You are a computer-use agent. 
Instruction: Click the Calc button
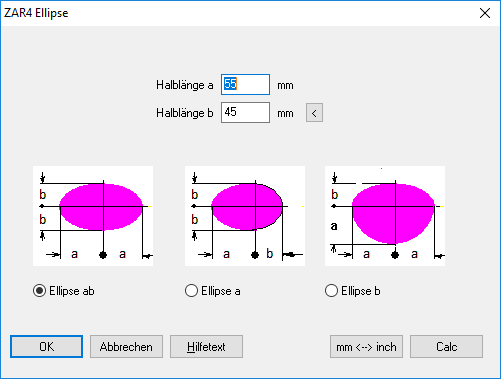tap(446, 347)
